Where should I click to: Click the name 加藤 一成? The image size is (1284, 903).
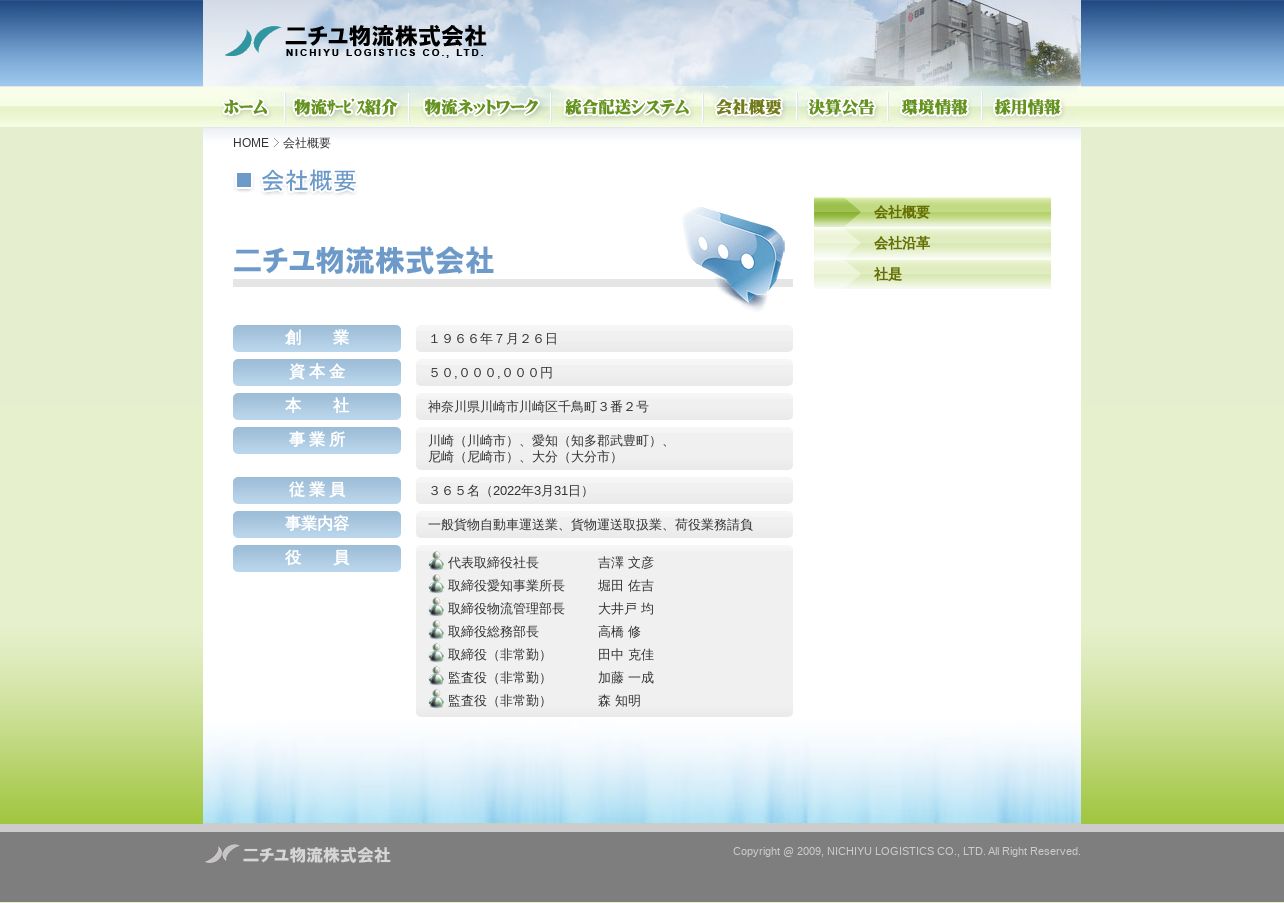tap(626, 678)
